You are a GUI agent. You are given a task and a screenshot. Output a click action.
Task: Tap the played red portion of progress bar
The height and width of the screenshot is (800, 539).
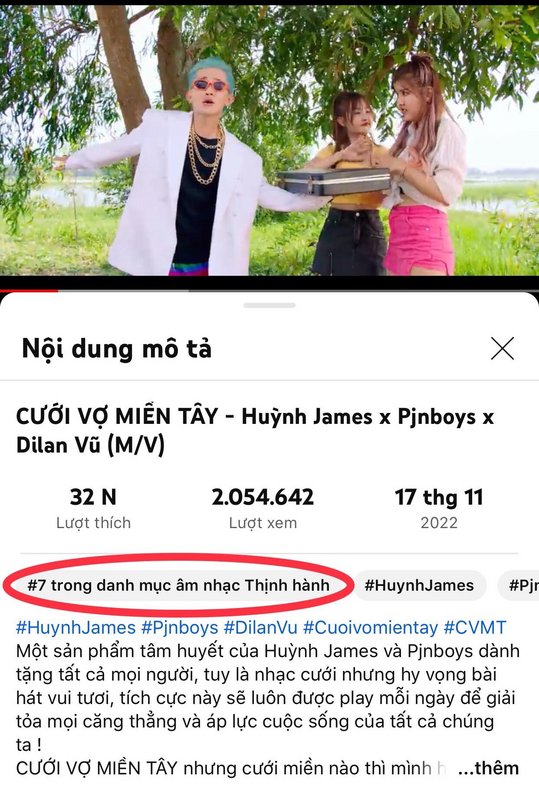point(29,290)
